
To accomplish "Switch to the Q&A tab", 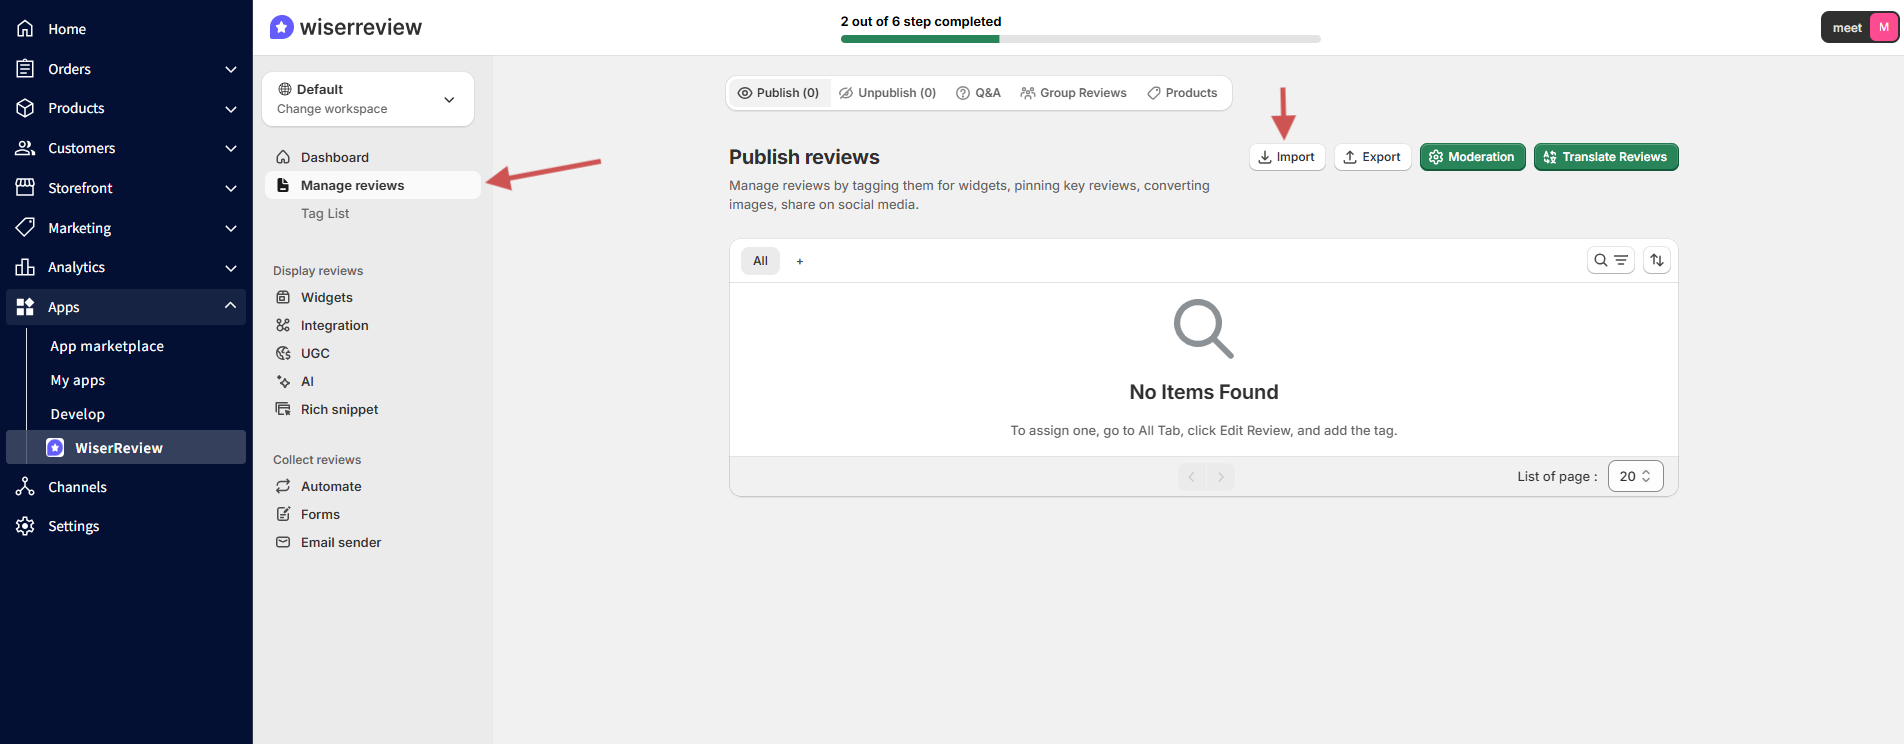I will pos(978,93).
